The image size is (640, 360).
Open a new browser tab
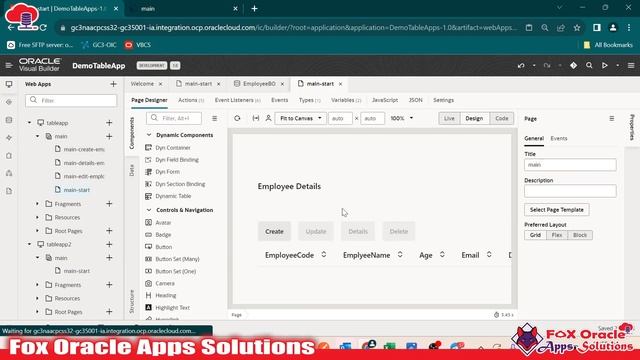254,9
